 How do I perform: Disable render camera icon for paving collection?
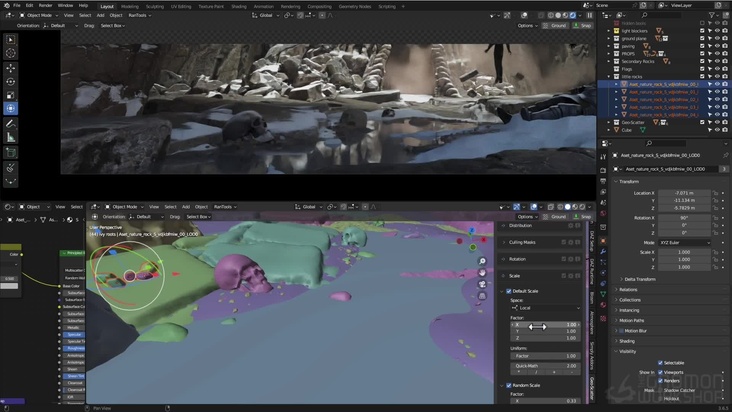725,46
